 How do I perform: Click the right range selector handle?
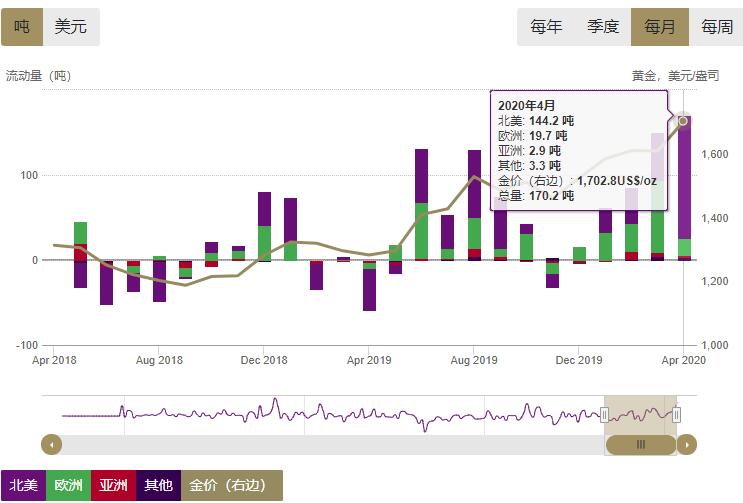click(x=676, y=415)
